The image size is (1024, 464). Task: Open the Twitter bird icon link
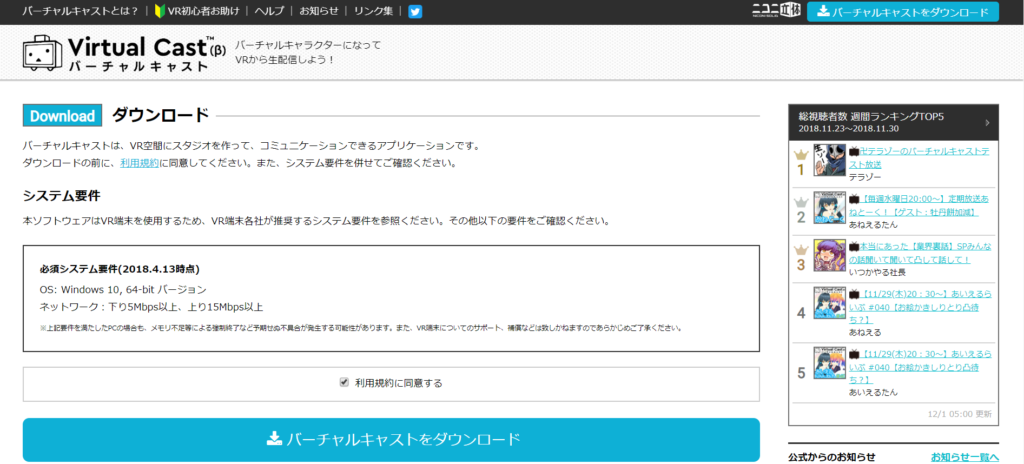[415, 11]
